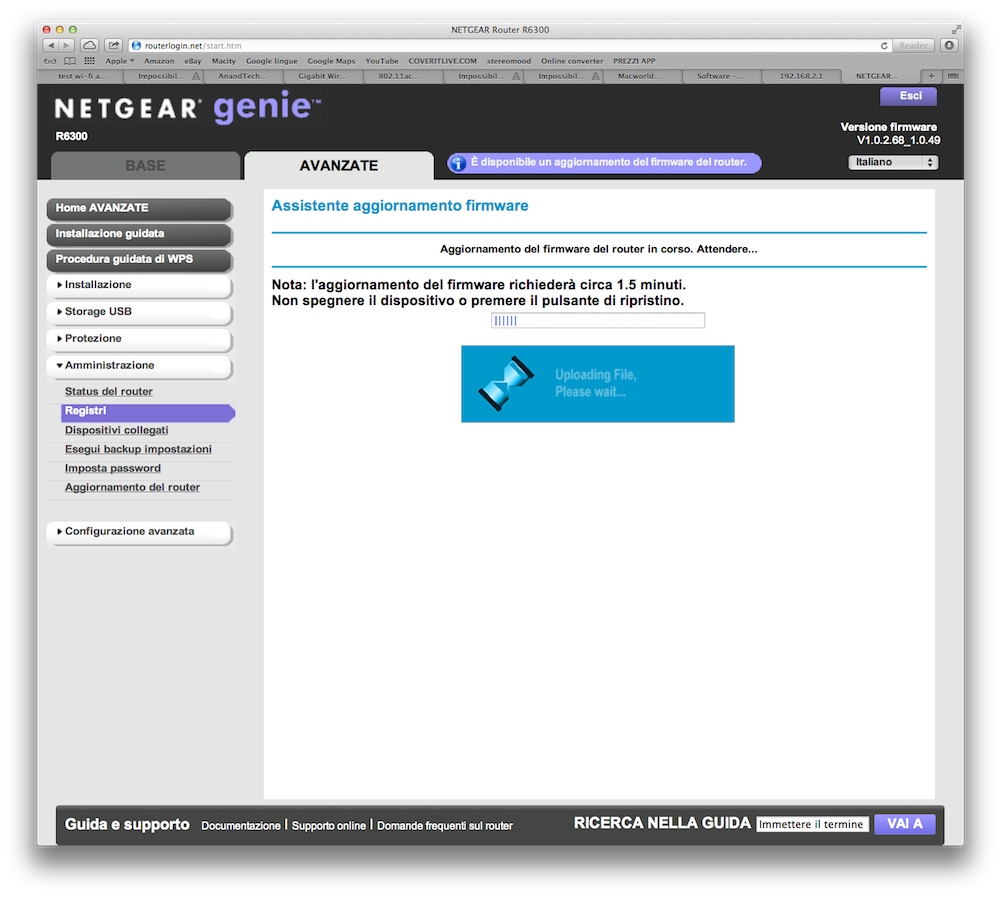
Task: Expand the Storage USB section
Action: click(x=139, y=312)
